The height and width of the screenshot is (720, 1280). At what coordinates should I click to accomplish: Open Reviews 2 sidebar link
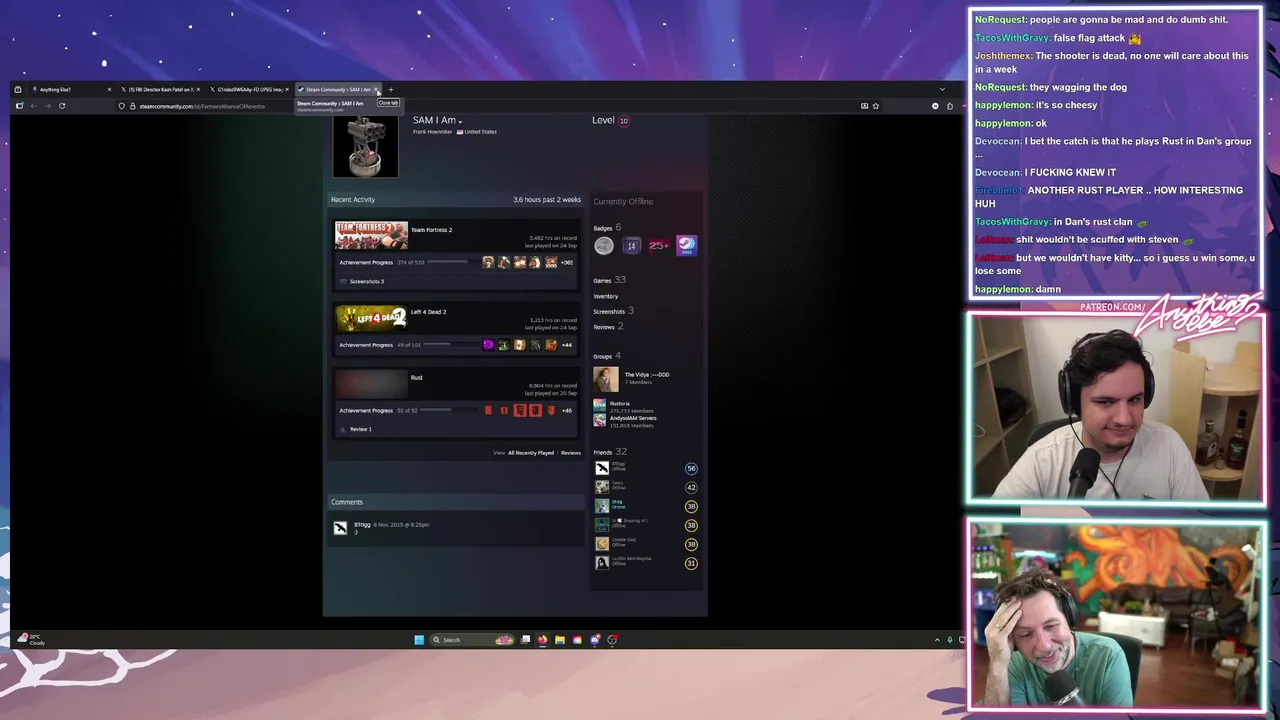tap(608, 327)
